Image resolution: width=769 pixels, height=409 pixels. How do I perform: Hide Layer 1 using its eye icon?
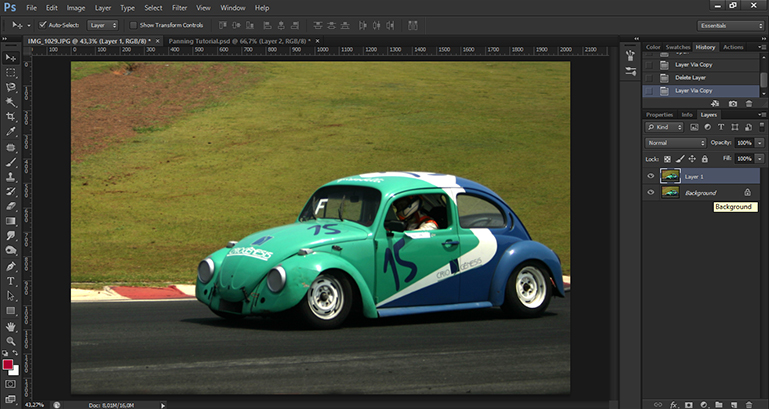coord(651,176)
